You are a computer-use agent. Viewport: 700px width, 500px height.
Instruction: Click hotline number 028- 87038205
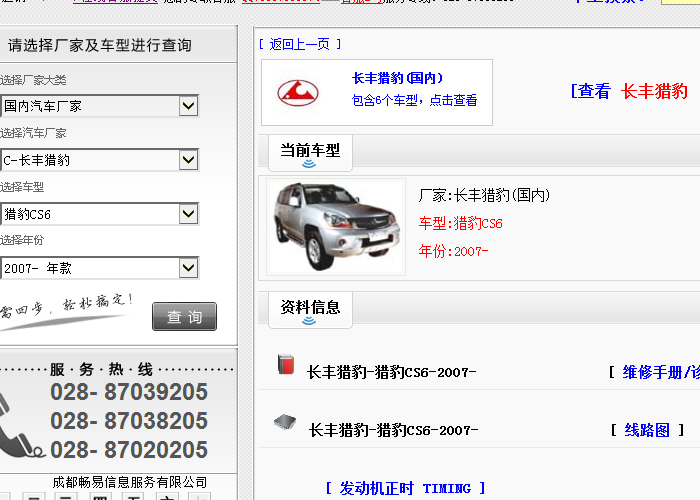click(x=129, y=421)
